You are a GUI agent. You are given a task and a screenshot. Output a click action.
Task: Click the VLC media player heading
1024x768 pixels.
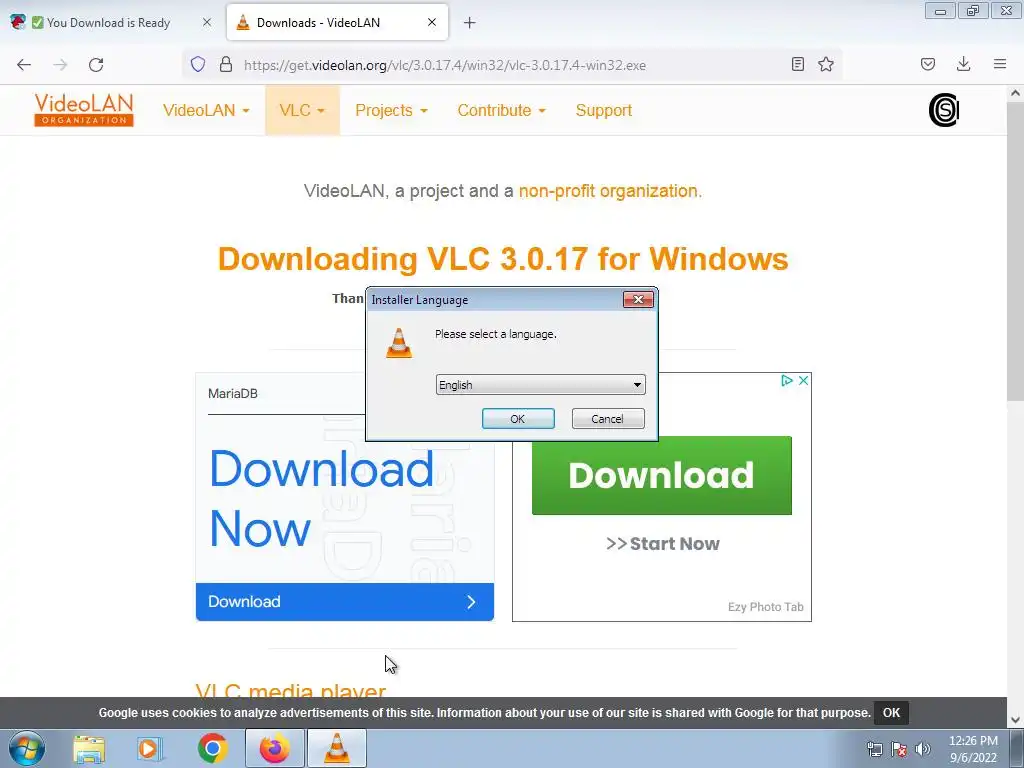tap(291, 690)
